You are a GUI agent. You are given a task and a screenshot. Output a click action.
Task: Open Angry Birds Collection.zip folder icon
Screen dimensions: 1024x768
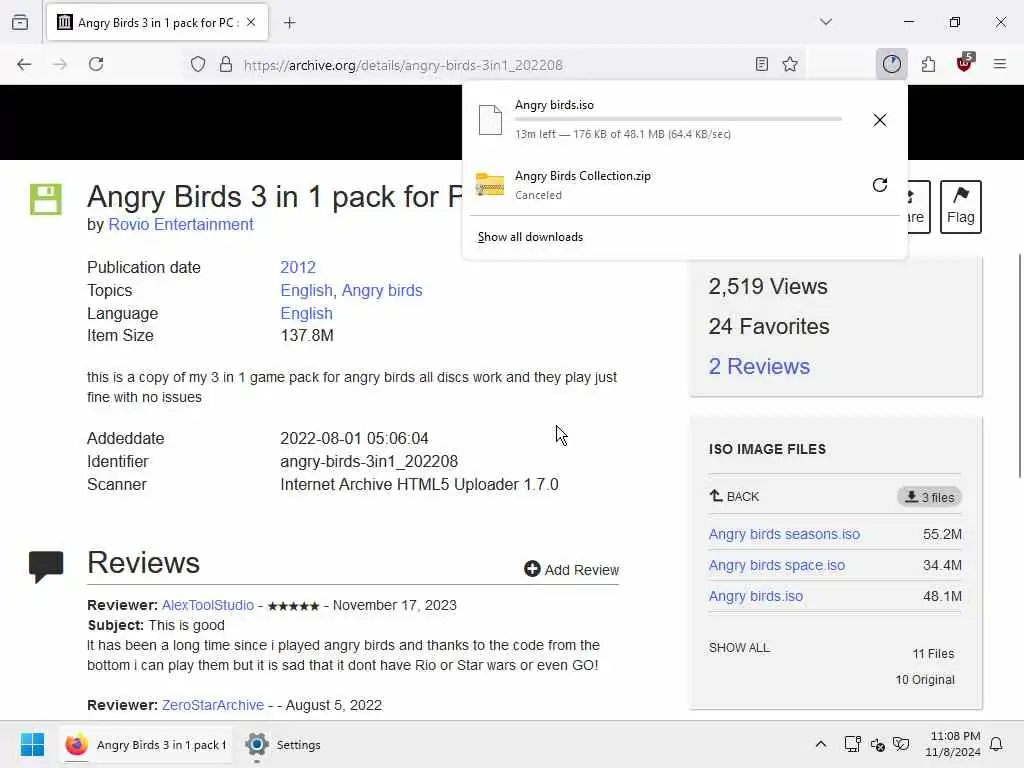pos(490,184)
